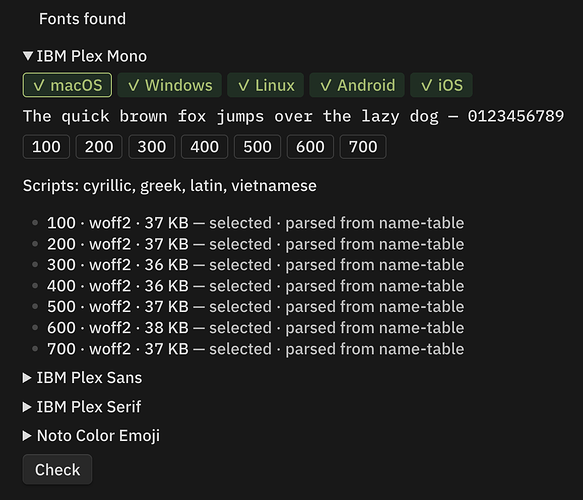The height and width of the screenshot is (500, 583).
Task: Click the 100 woff2 37 KB list entry
Action: (255, 223)
